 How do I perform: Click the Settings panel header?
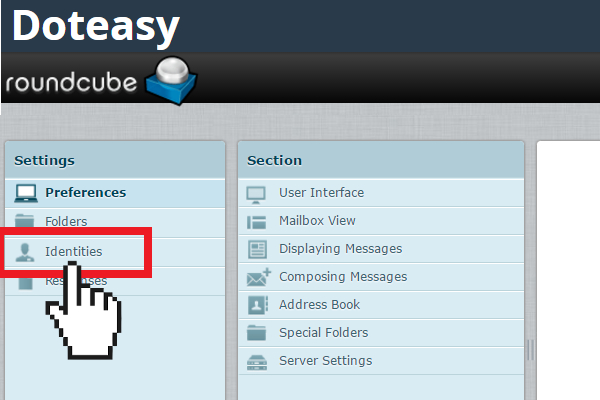click(x=115, y=160)
